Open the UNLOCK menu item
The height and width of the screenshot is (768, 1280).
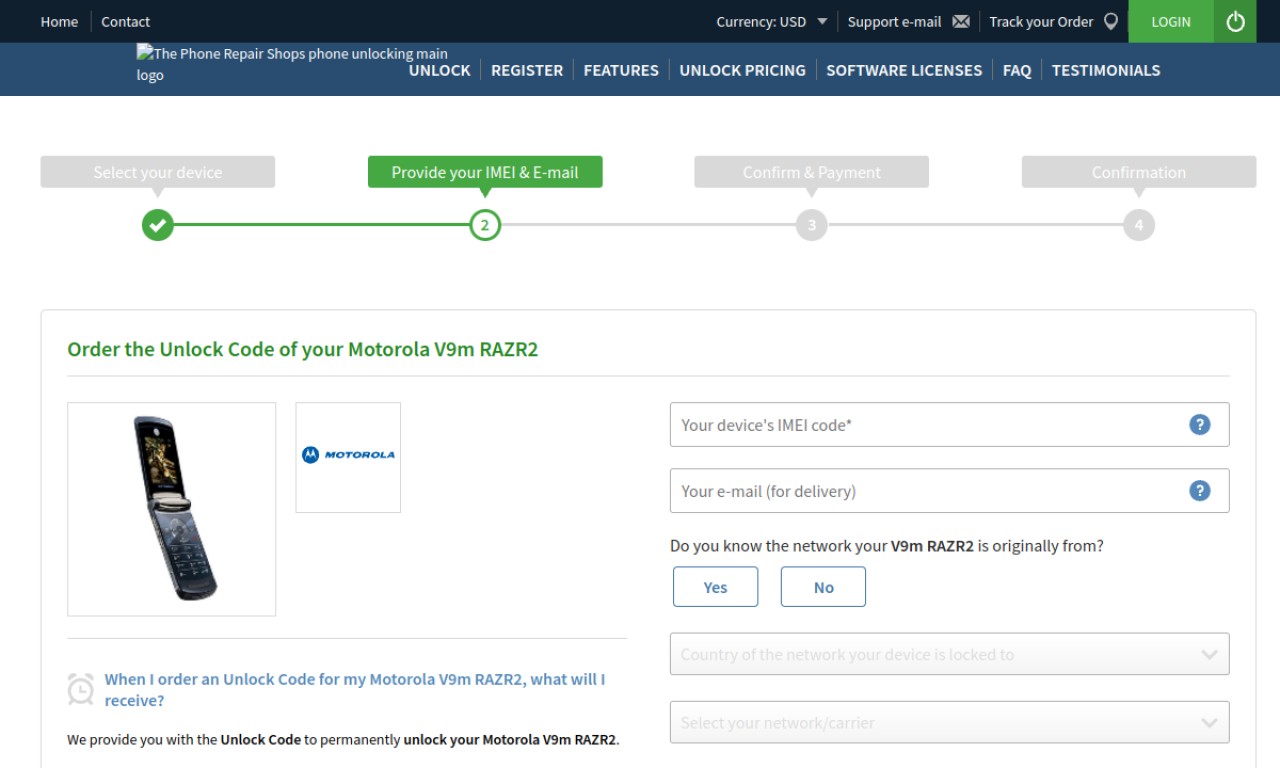click(x=439, y=70)
